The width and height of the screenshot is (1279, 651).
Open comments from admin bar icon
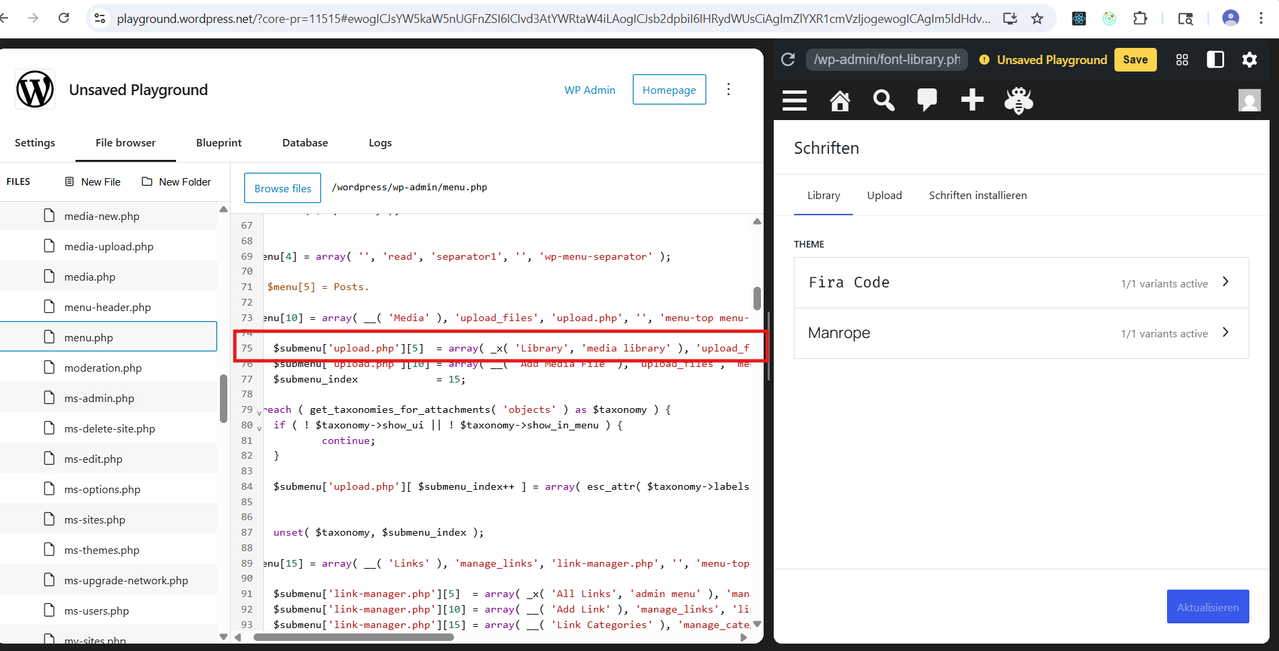click(x=927, y=100)
